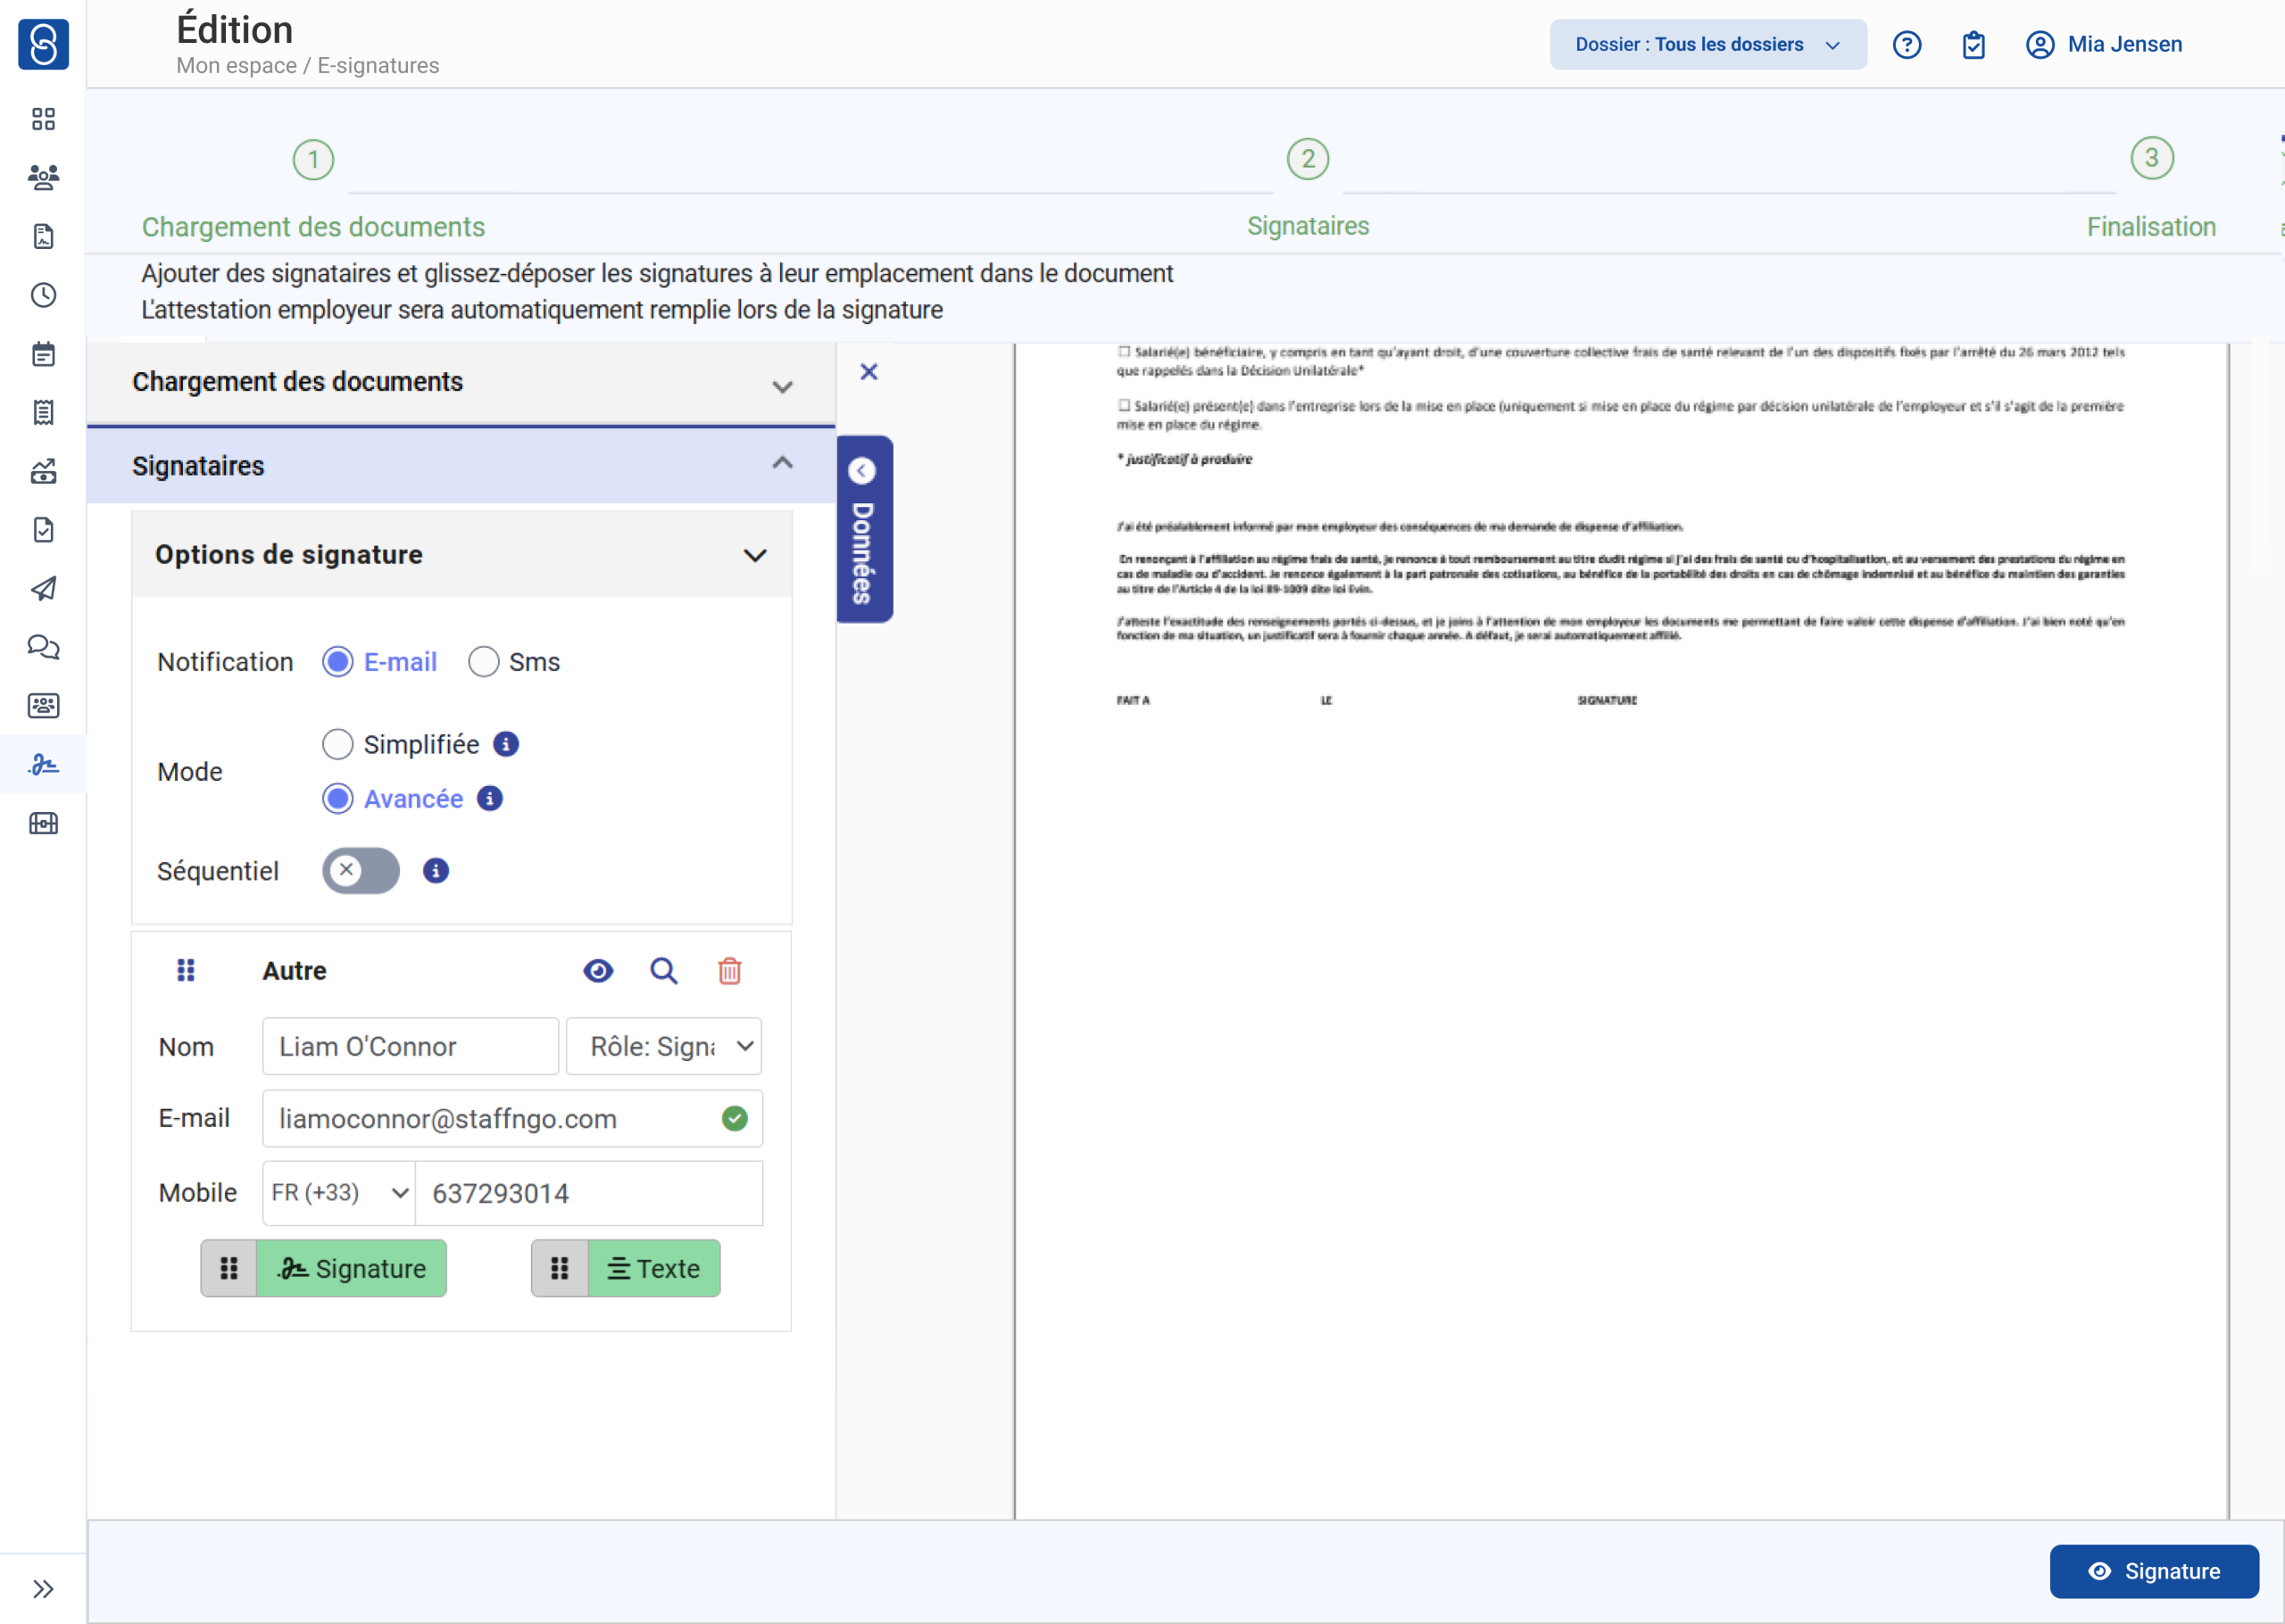Open the statistics chart icon in sidebar
Image resolution: width=2285 pixels, height=1624 pixels.
tap(43, 471)
